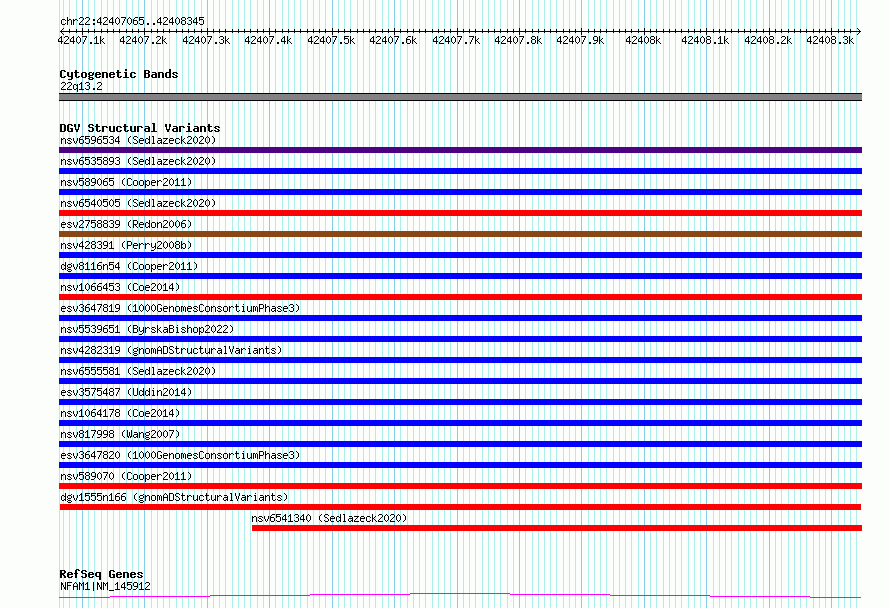Click the 42407.7k ruler tick label
Viewport: 890px width, 608px height.
tap(456, 40)
